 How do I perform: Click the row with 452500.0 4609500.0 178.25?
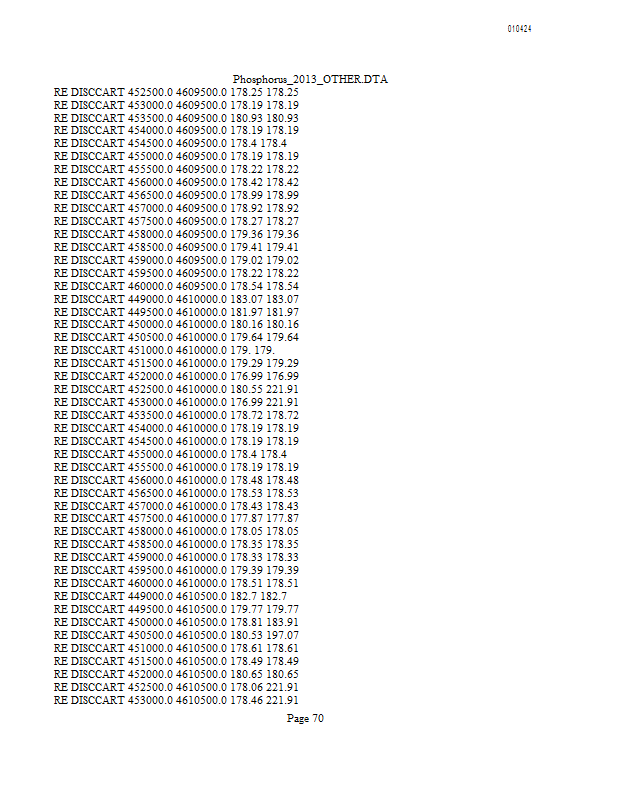point(176,92)
